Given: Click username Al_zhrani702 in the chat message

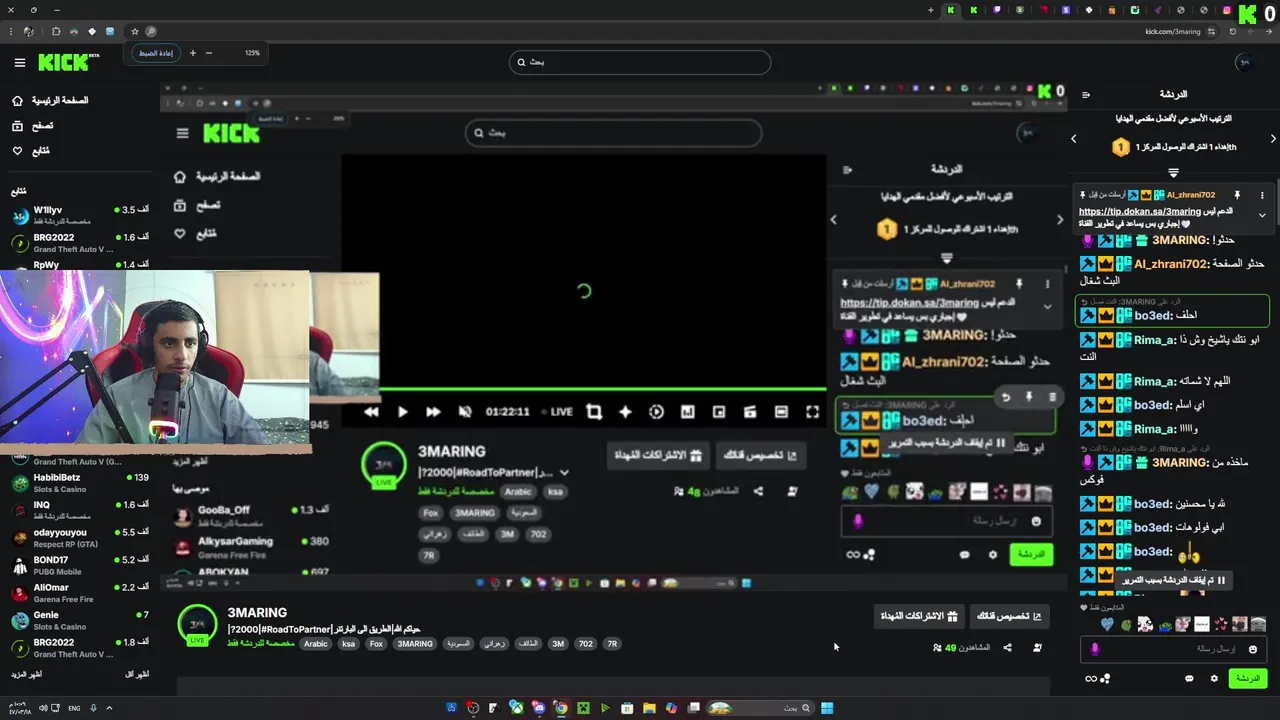Looking at the screenshot, I should pyautogui.click(x=1171, y=264).
